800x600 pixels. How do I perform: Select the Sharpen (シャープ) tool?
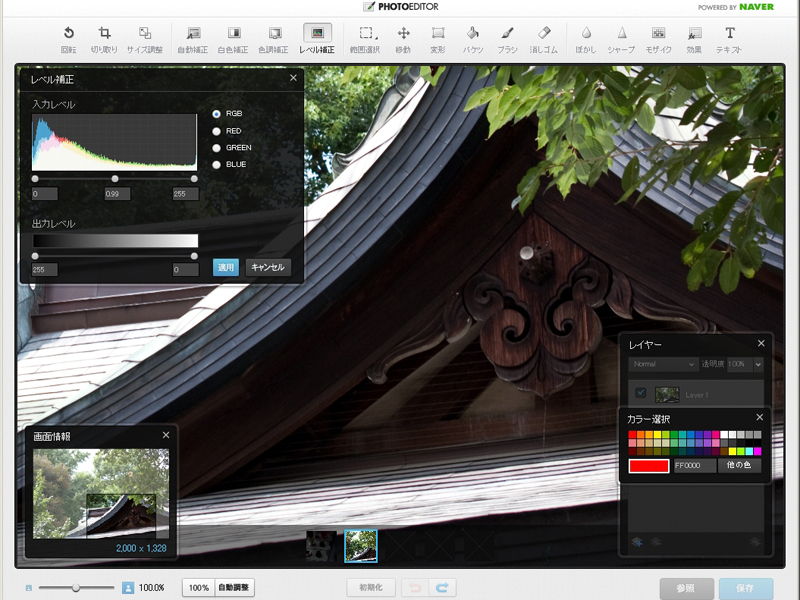(x=621, y=39)
